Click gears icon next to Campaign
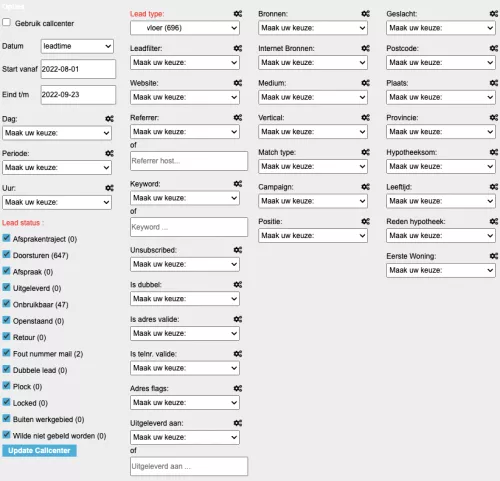Viewport: 500px width, 481px height. coord(366,187)
